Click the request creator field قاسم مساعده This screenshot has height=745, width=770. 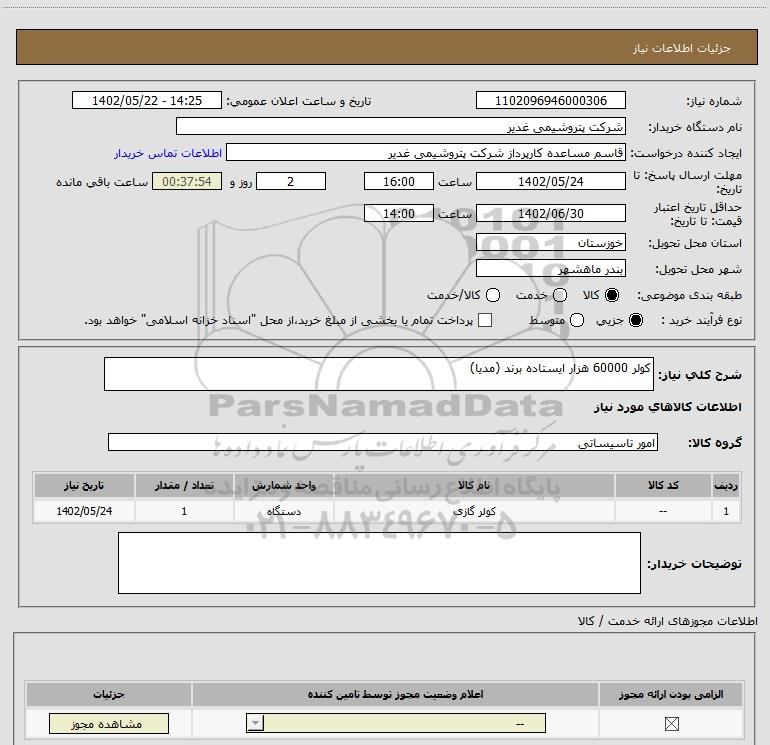click(x=425, y=152)
